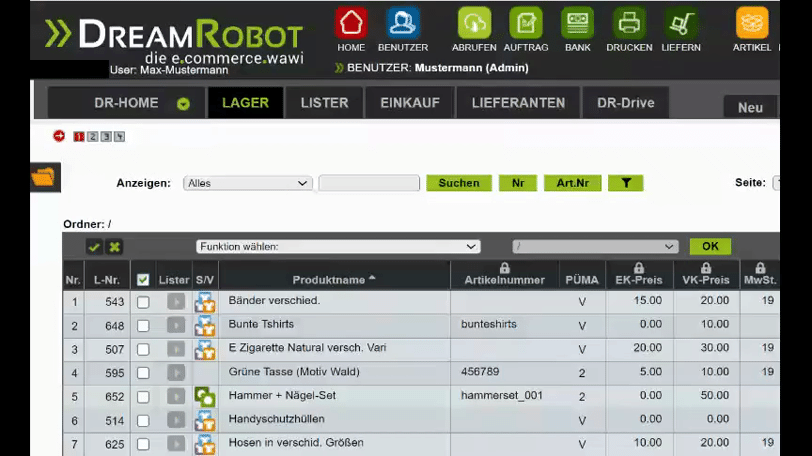Click product name 'Hosen in verschid. Größen'
Image resolution: width=812 pixels, height=456 pixels.
[296, 443]
